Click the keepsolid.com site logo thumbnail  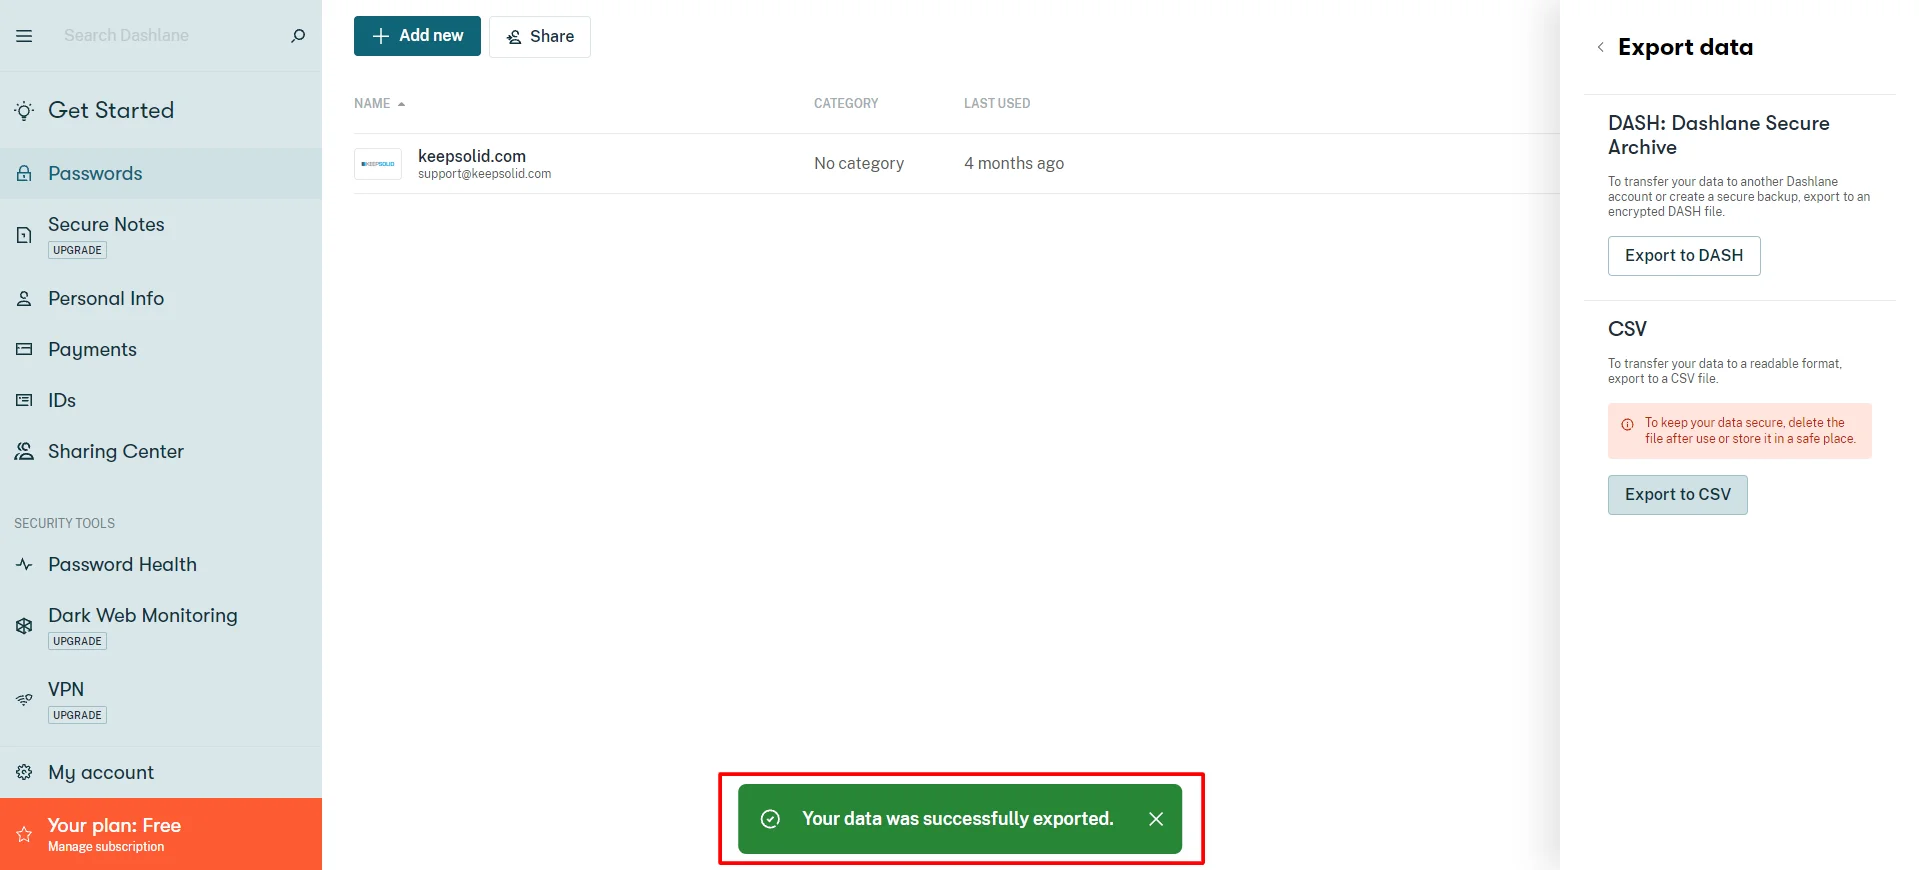378,164
